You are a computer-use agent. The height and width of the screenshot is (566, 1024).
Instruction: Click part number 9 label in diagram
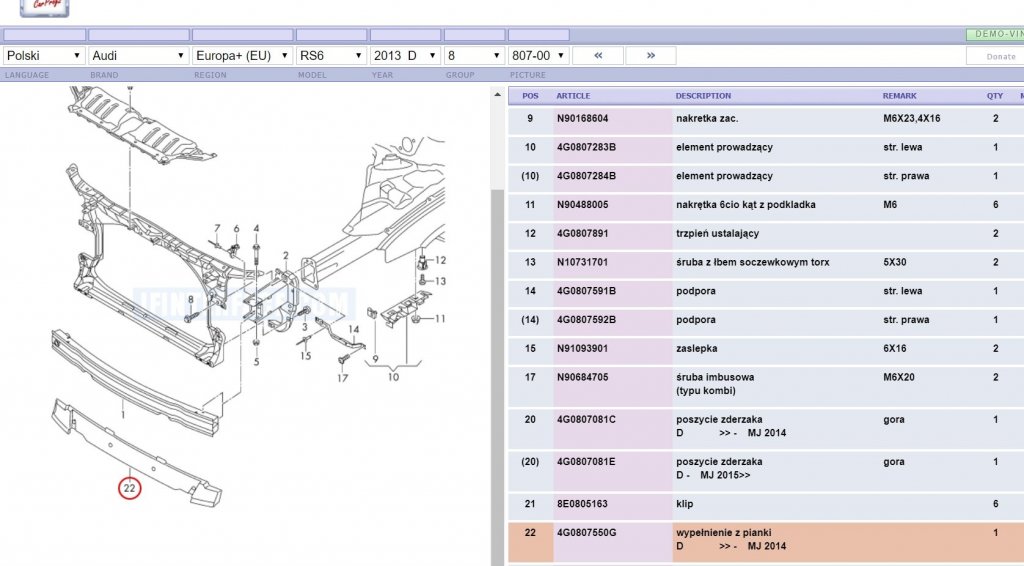pyautogui.click(x=376, y=358)
